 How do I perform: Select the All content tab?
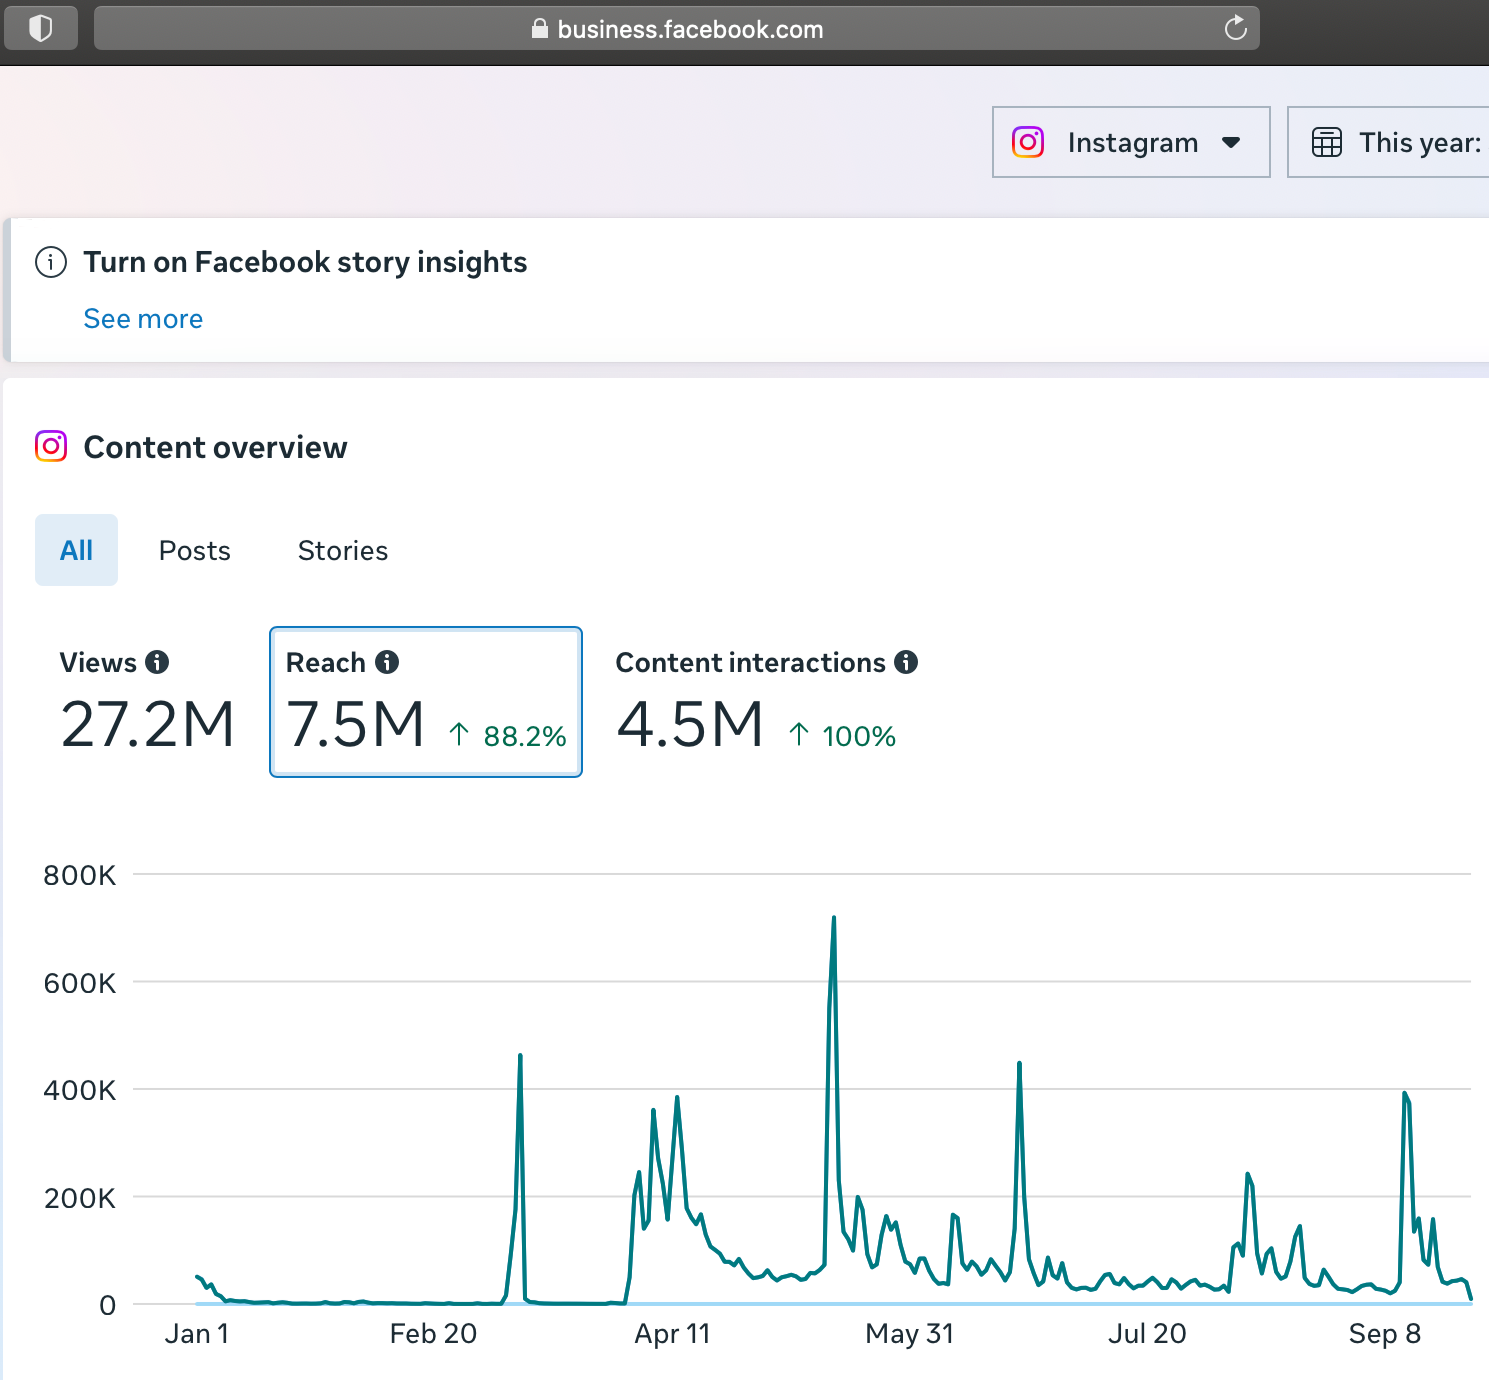[x=76, y=550]
